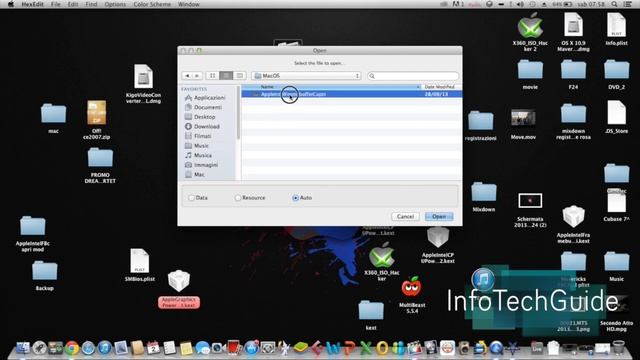The image size is (640, 360).
Task: Select the Resource radio button
Action: [x=238, y=198]
